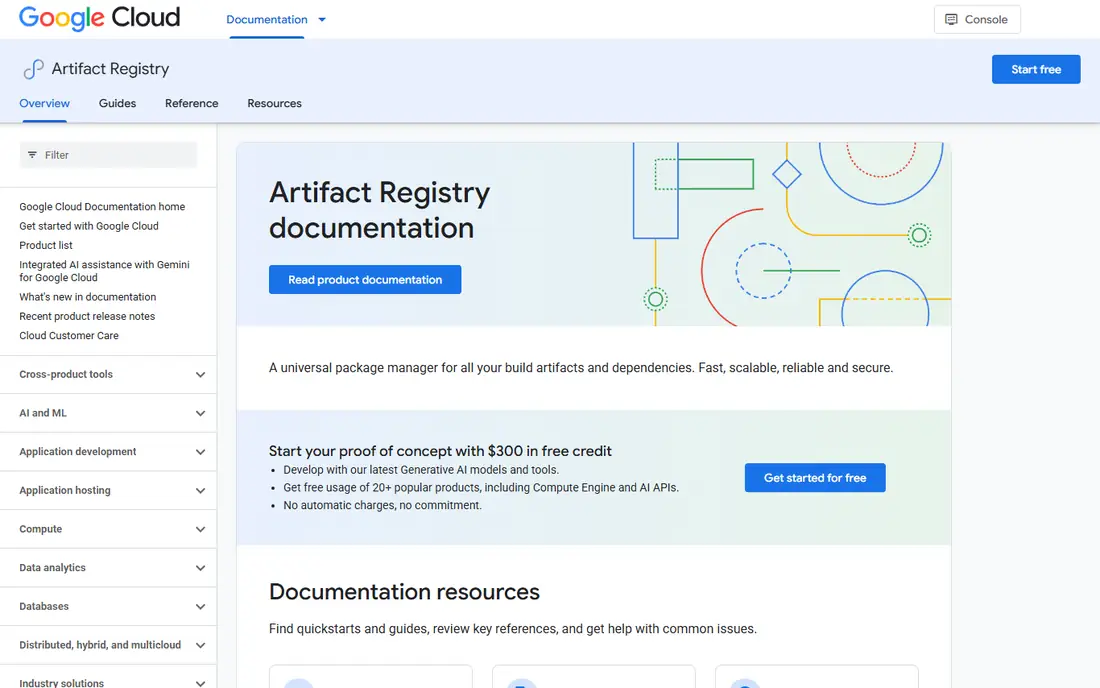1100x688 pixels.
Task: Open Get started with Google Cloud link
Action: (88, 226)
